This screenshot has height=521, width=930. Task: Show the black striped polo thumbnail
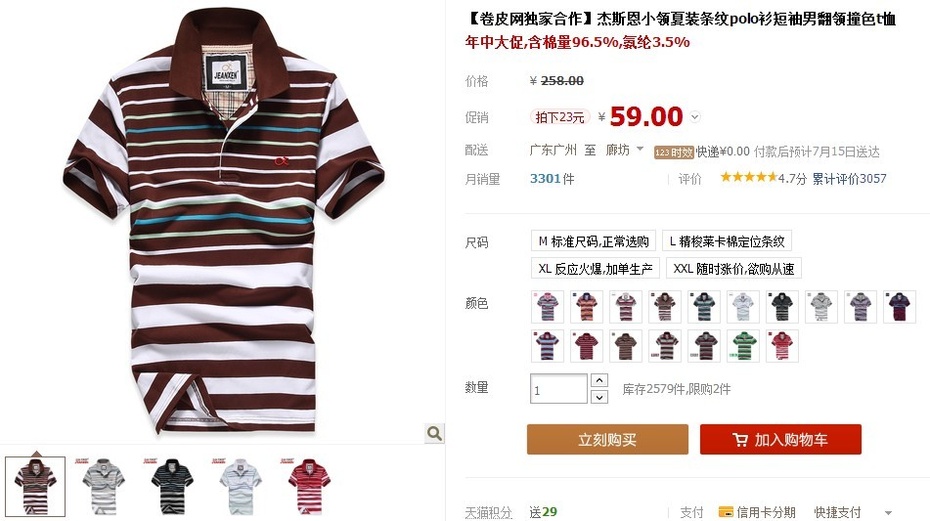[x=171, y=485]
